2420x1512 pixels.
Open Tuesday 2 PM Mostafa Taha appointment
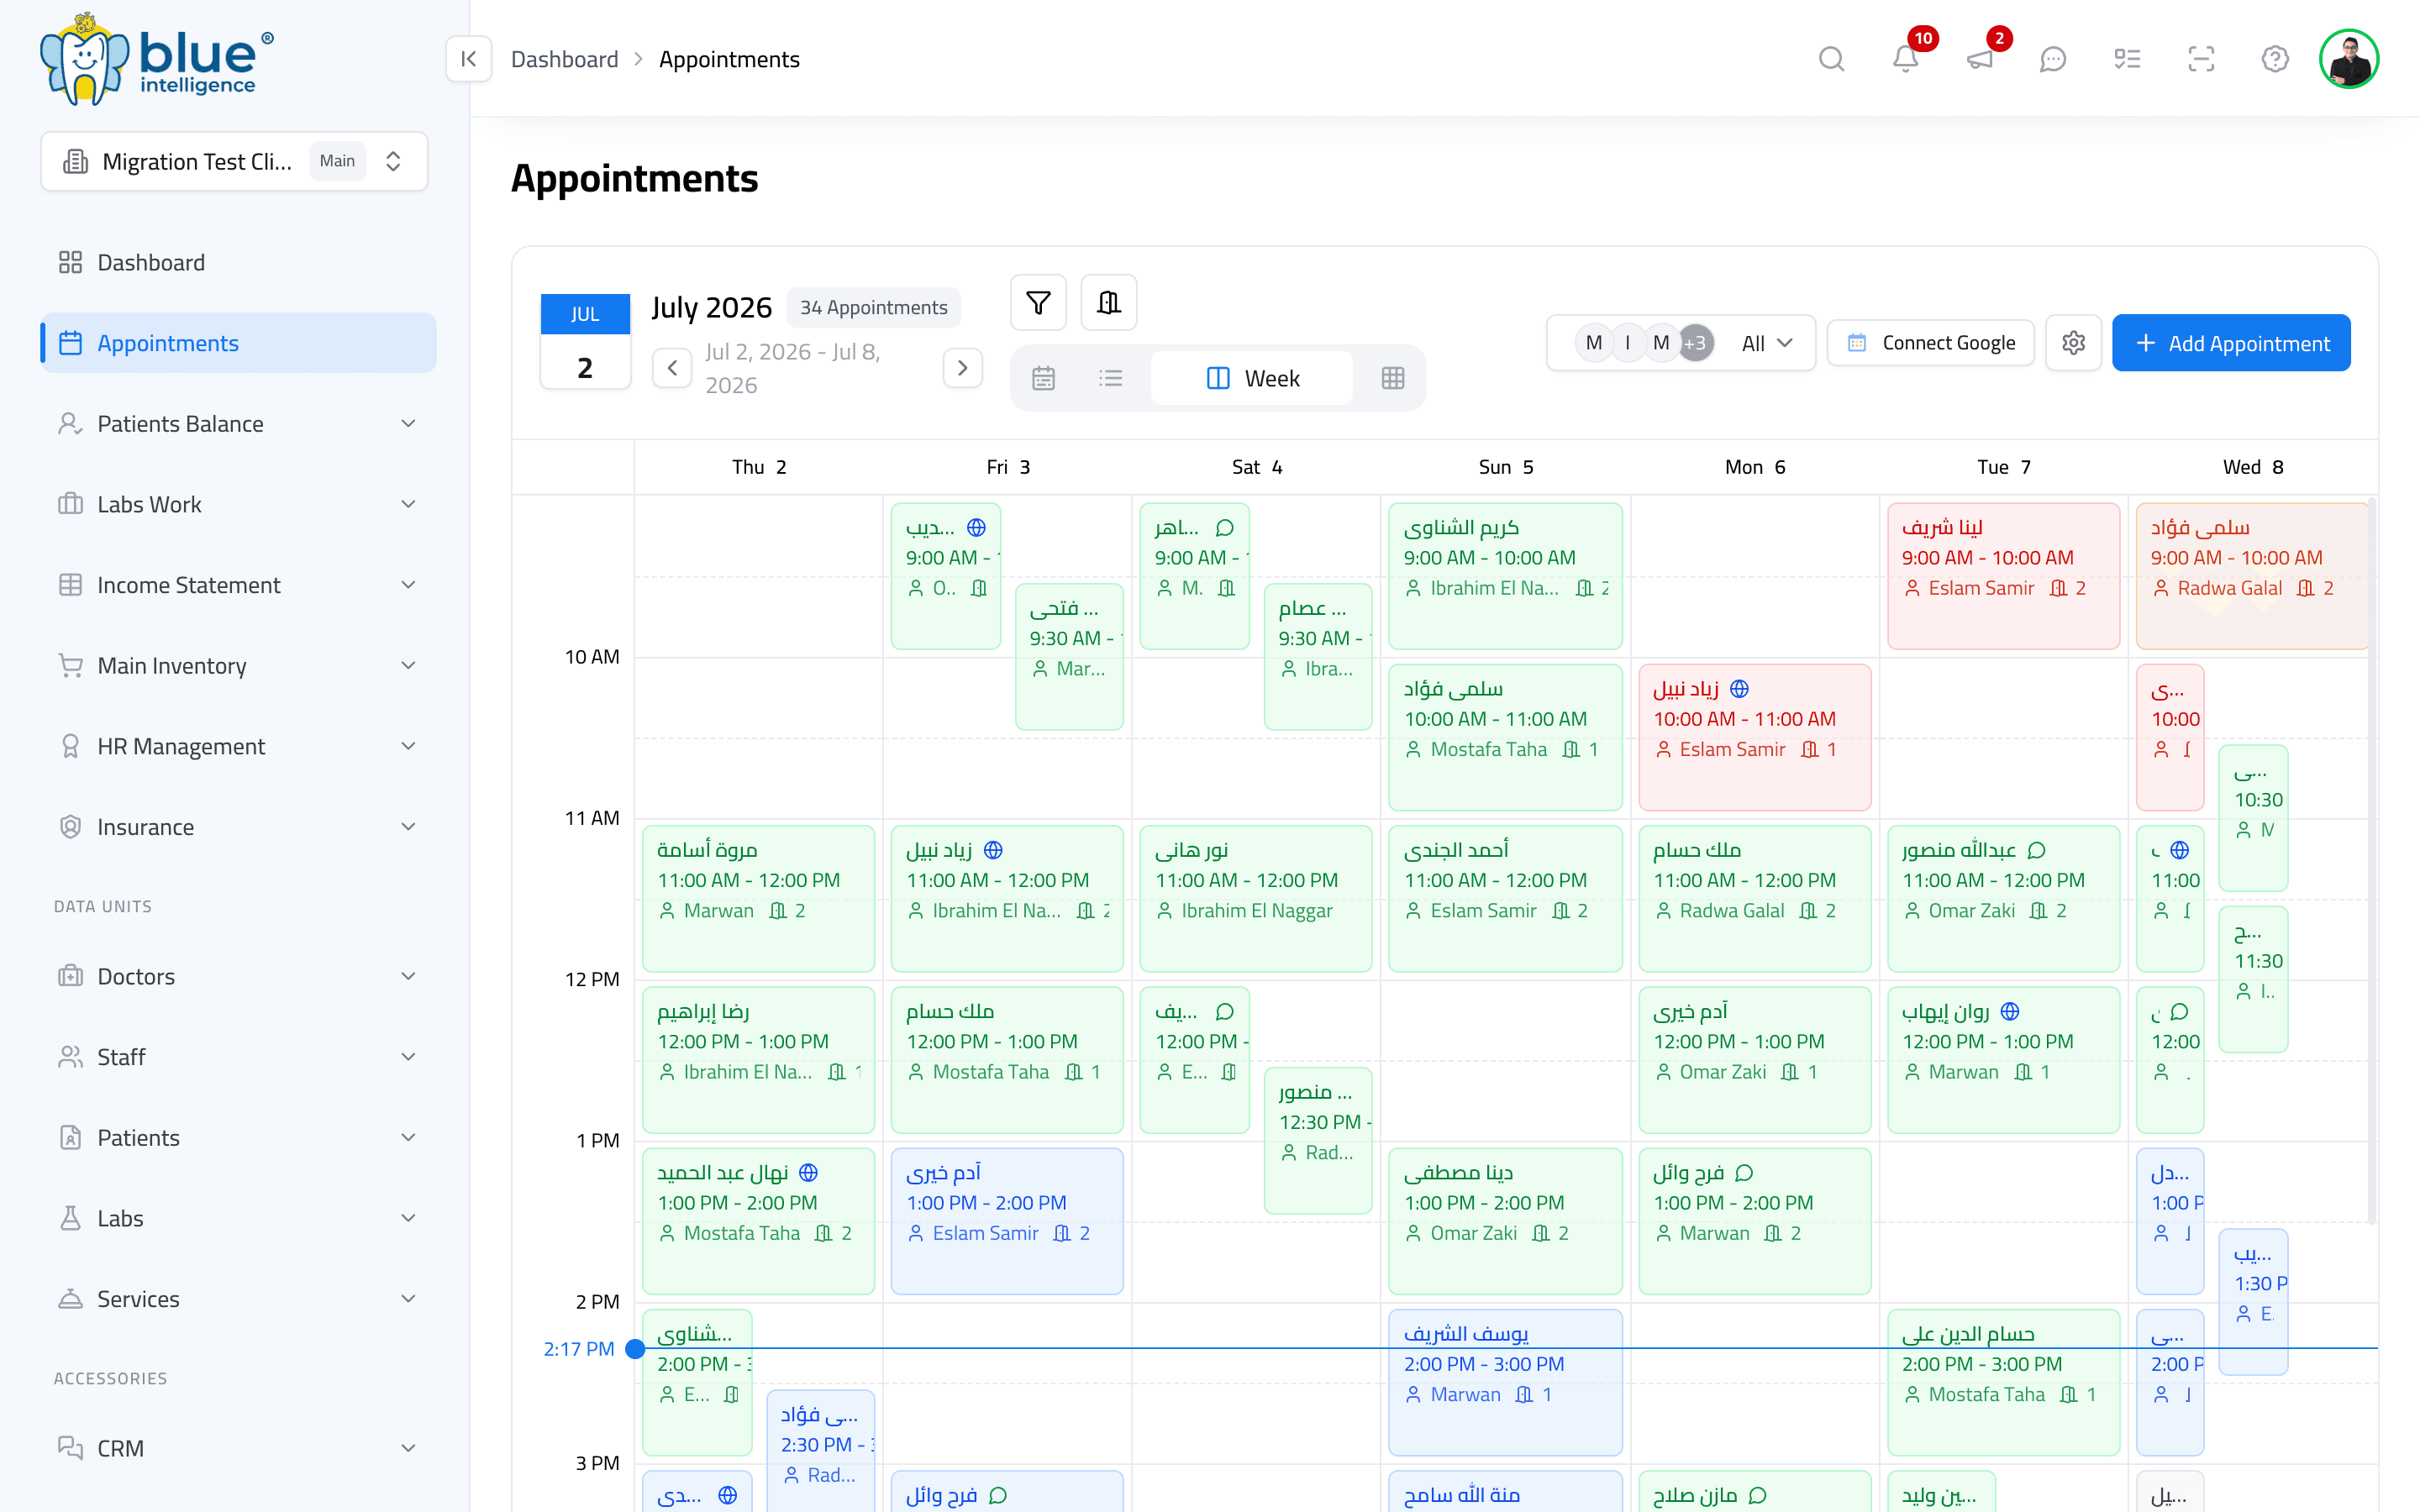[2003, 1381]
